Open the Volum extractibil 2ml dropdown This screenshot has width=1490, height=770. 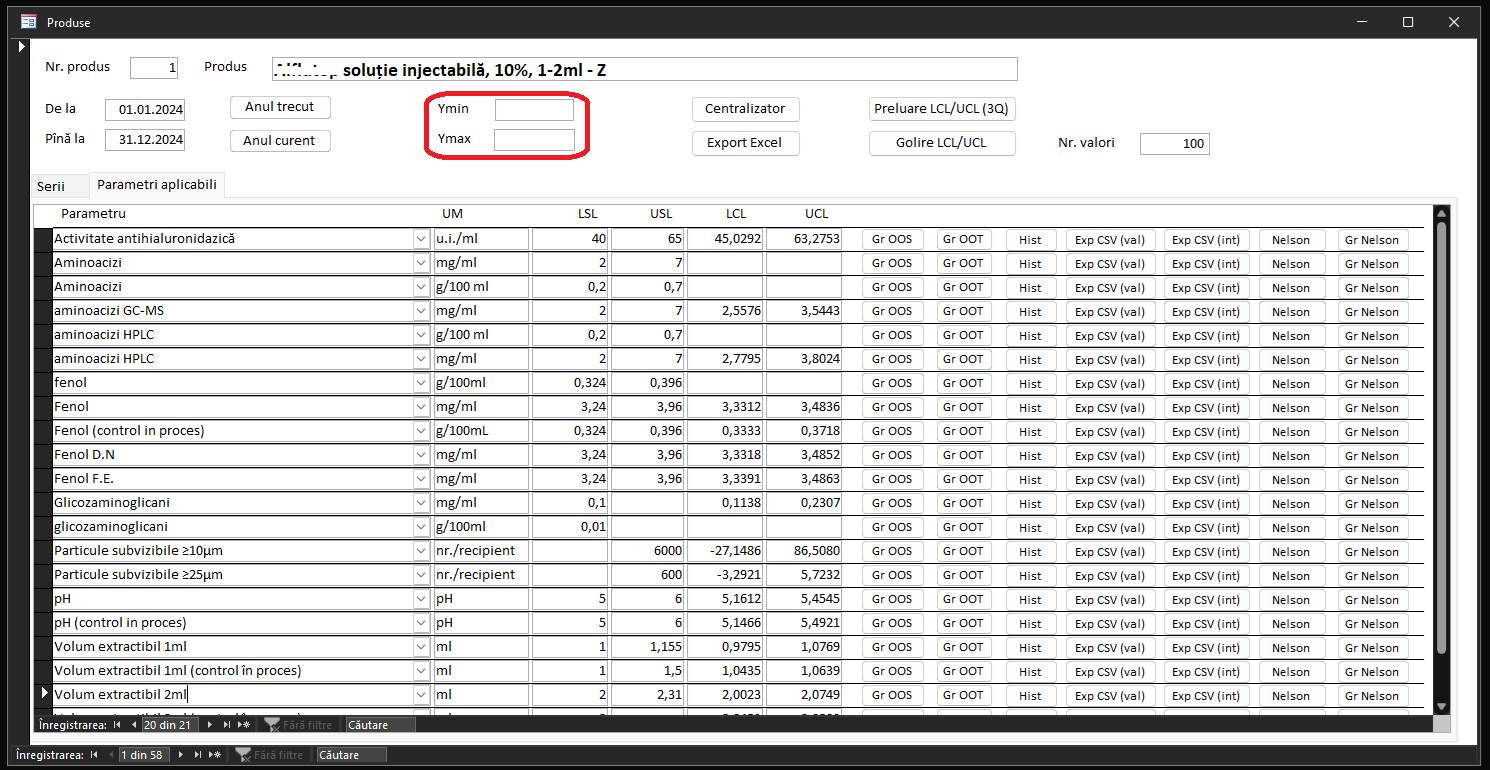421,694
